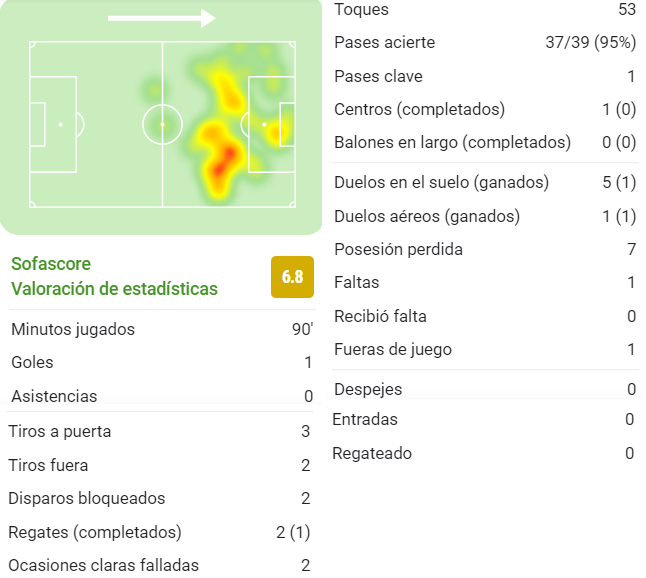This screenshot has height=578, width=646.
Task: Click the Asistencias label
Action: click(54, 396)
